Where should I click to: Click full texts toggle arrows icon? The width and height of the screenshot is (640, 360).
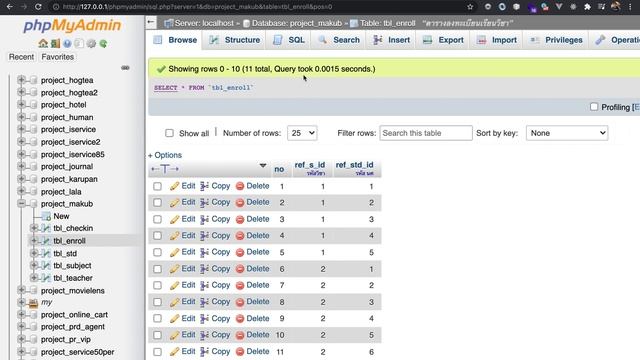point(165,169)
